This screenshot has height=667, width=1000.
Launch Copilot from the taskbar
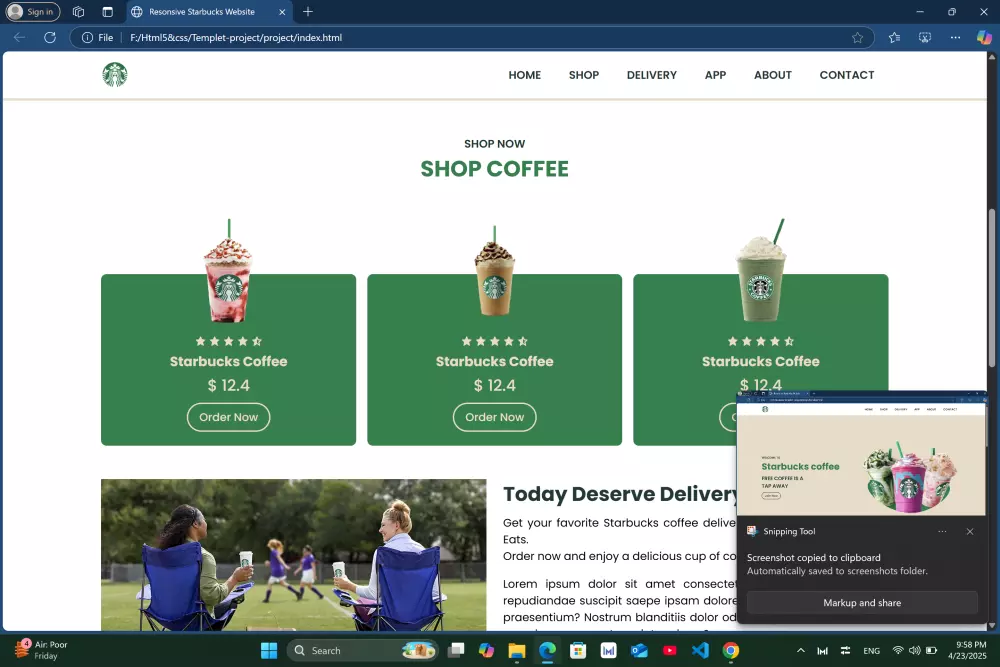coord(487,650)
